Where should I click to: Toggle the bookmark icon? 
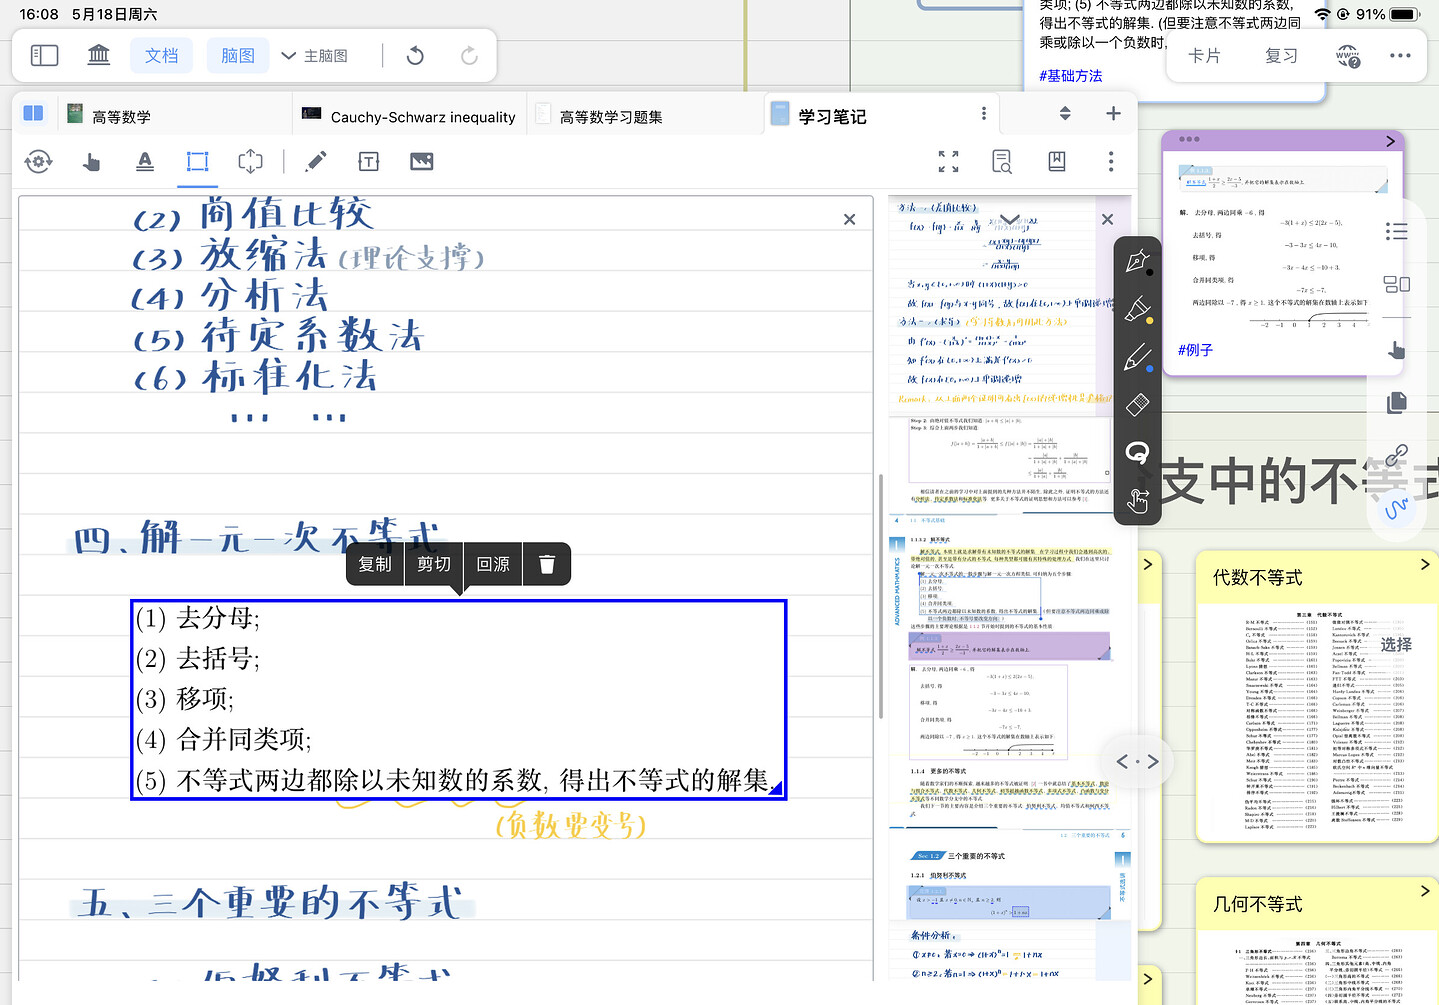click(x=1056, y=161)
